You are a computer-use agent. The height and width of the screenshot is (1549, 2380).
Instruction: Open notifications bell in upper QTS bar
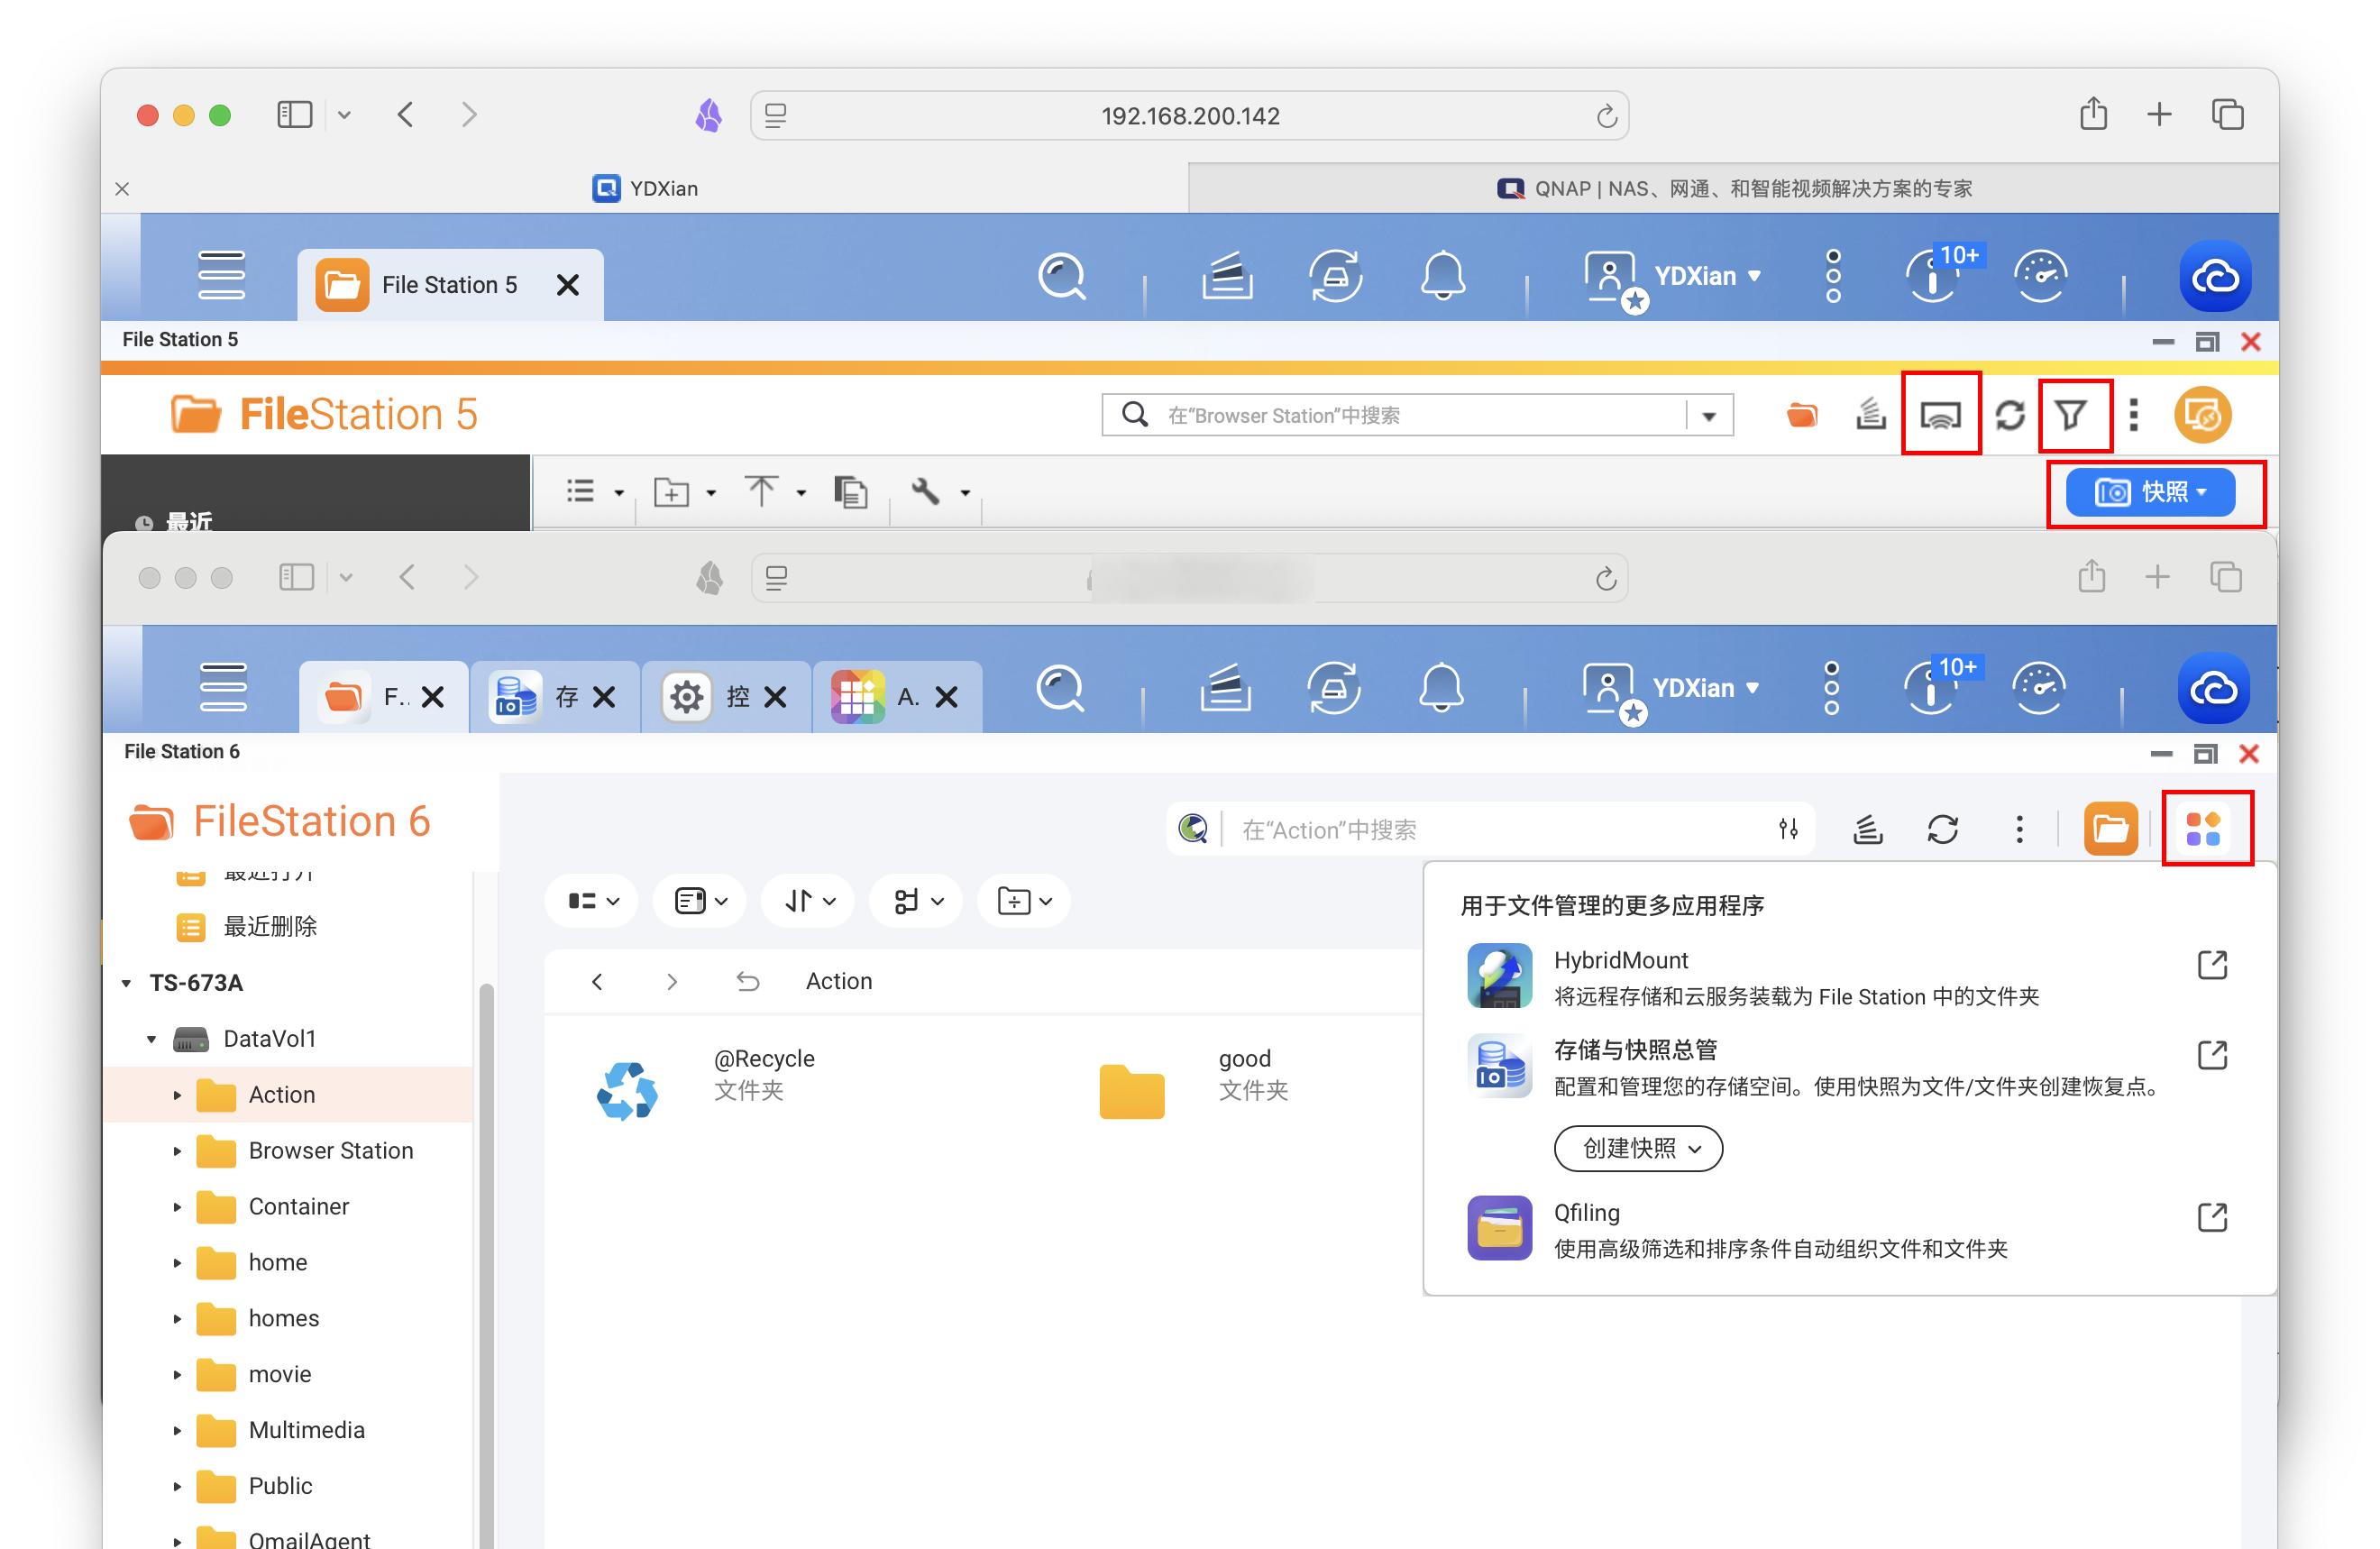1443,275
